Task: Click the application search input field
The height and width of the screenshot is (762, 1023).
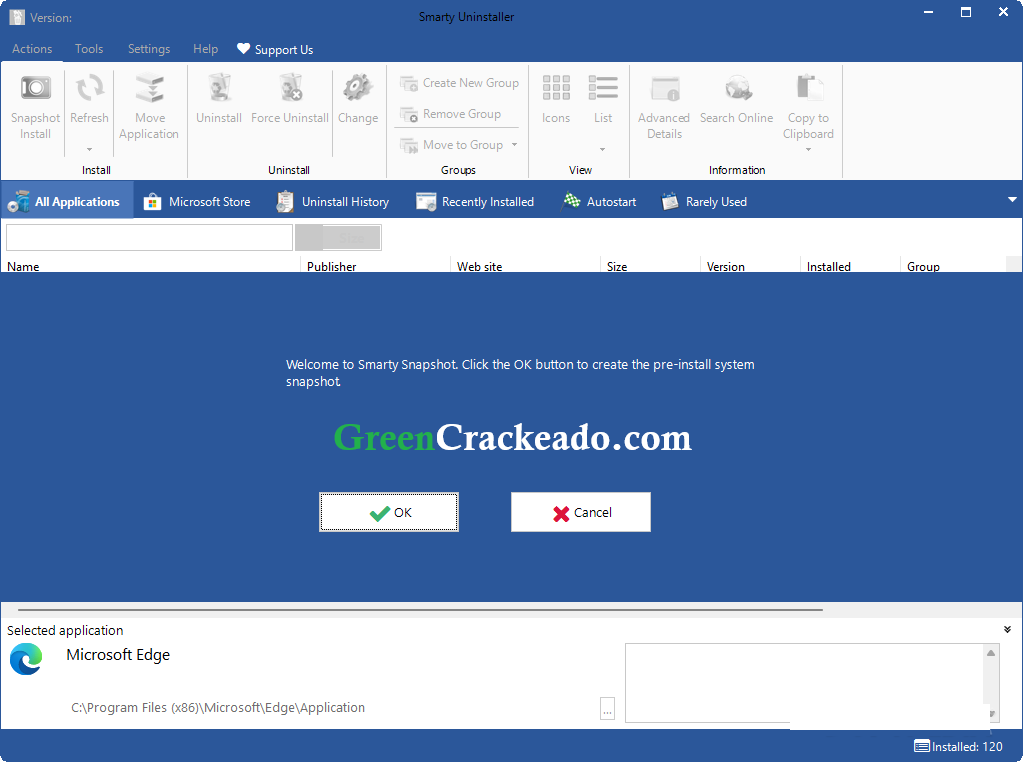Action: pyautogui.click(x=148, y=237)
